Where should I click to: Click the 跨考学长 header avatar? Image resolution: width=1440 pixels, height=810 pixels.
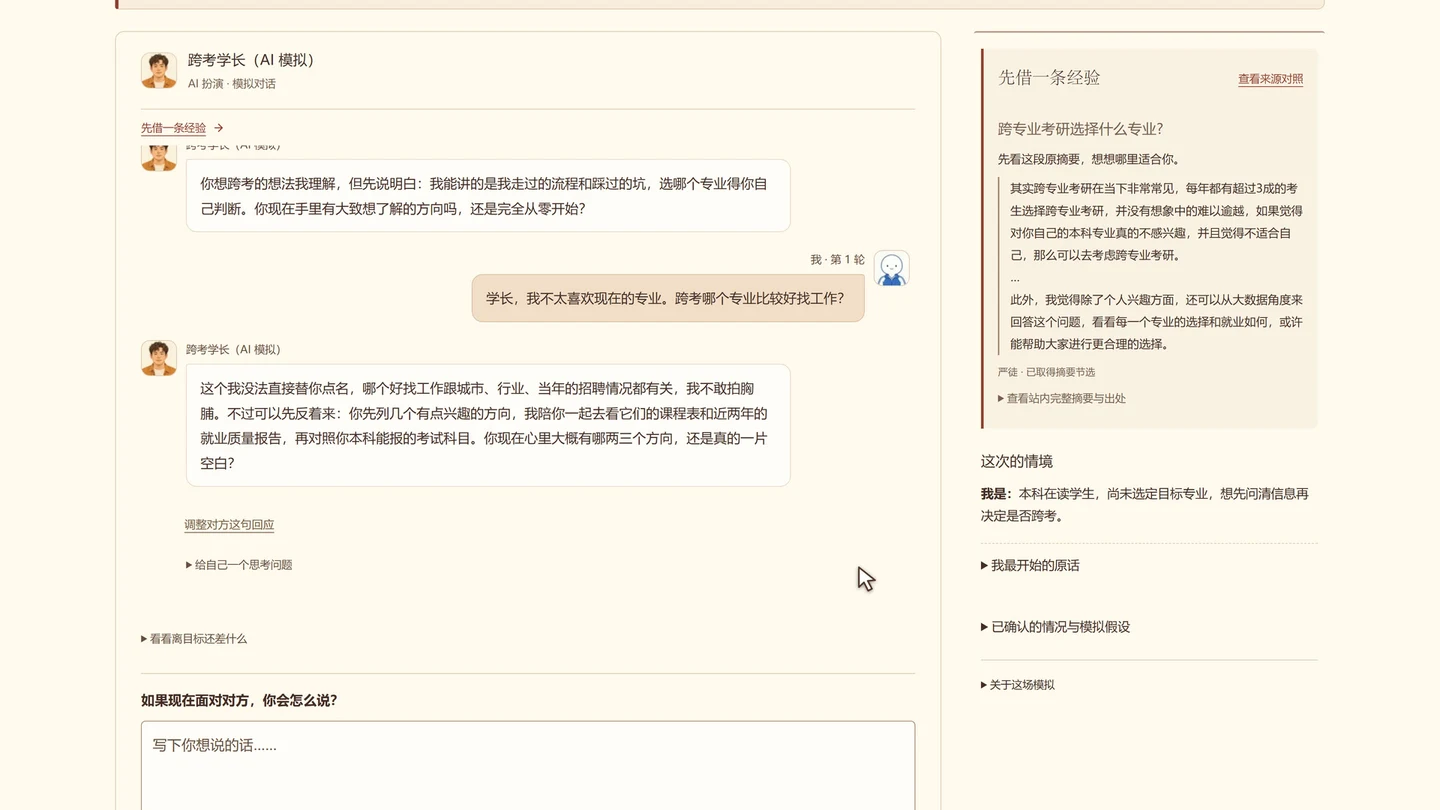pyautogui.click(x=158, y=71)
